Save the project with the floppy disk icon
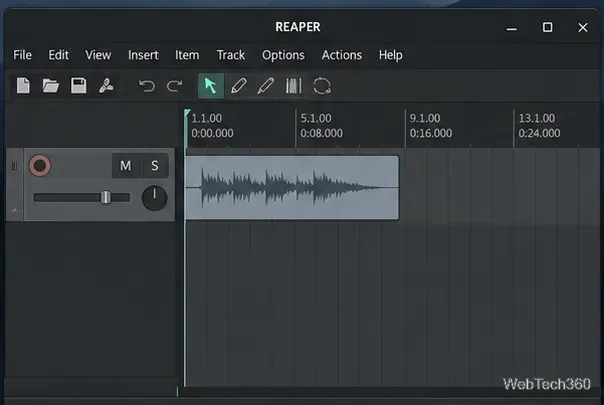Image resolution: width=604 pixels, height=405 pixels. 79,86
